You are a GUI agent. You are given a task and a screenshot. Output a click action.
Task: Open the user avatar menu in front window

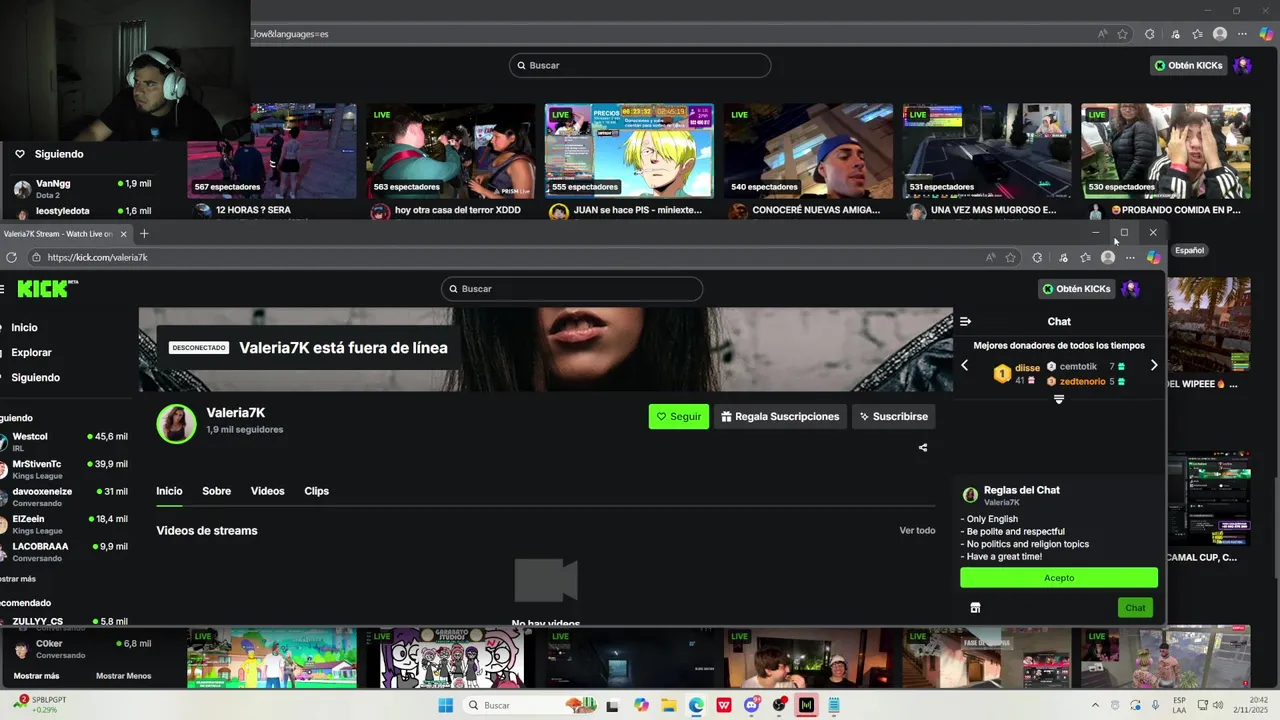(x=1131, y=289)
